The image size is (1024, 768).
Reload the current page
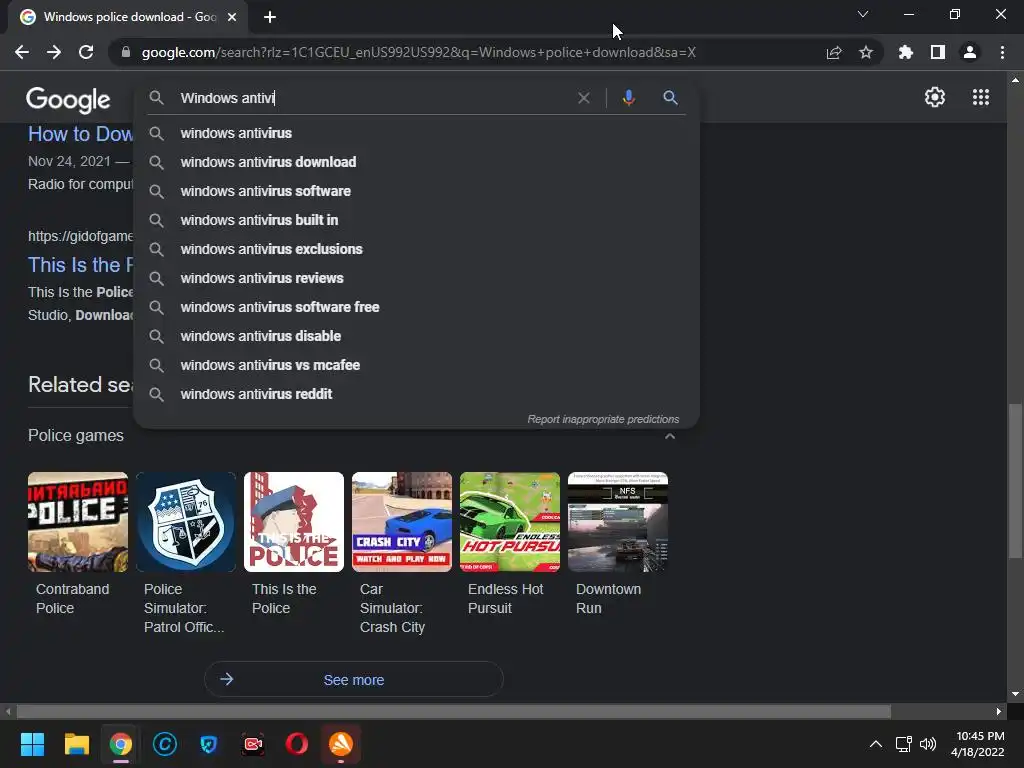tap(86, 52)
